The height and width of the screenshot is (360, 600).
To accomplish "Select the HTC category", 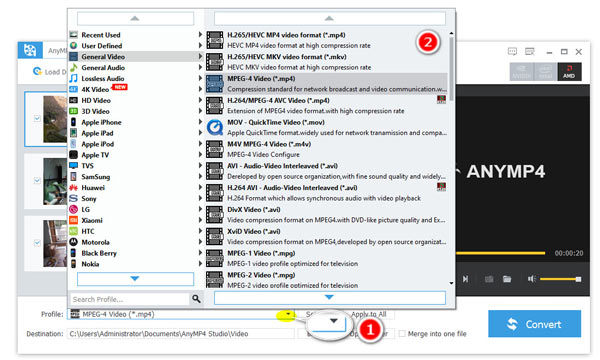I will (x=136, y=231).
